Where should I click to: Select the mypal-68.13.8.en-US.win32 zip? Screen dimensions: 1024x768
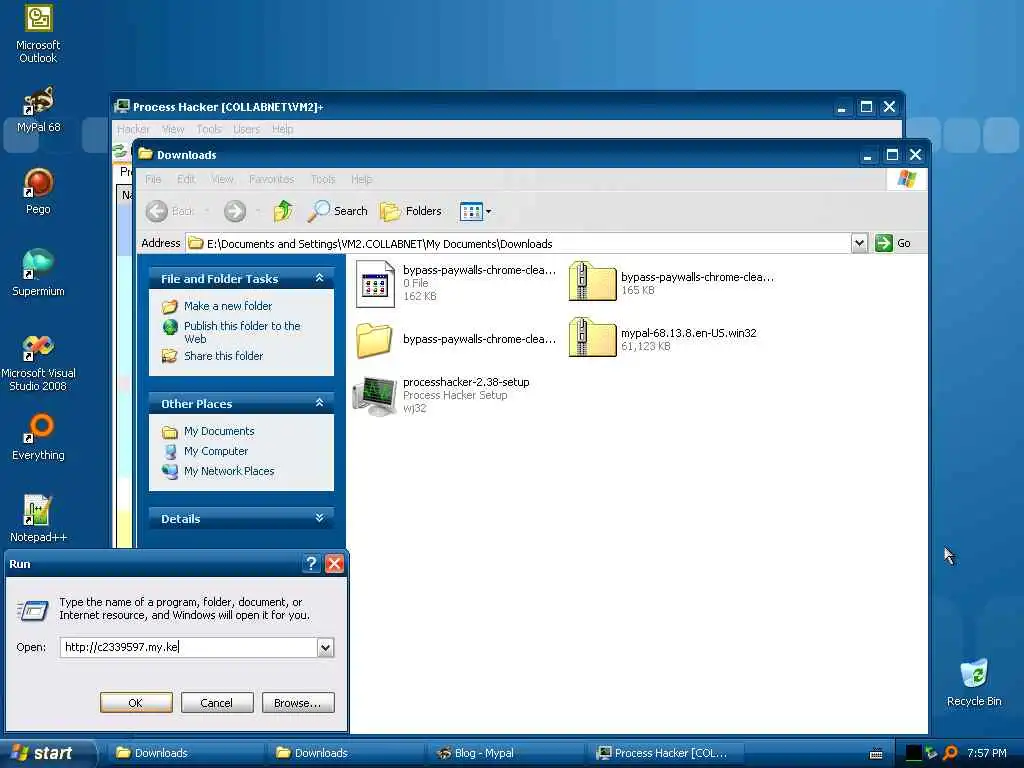click(663, 338)
